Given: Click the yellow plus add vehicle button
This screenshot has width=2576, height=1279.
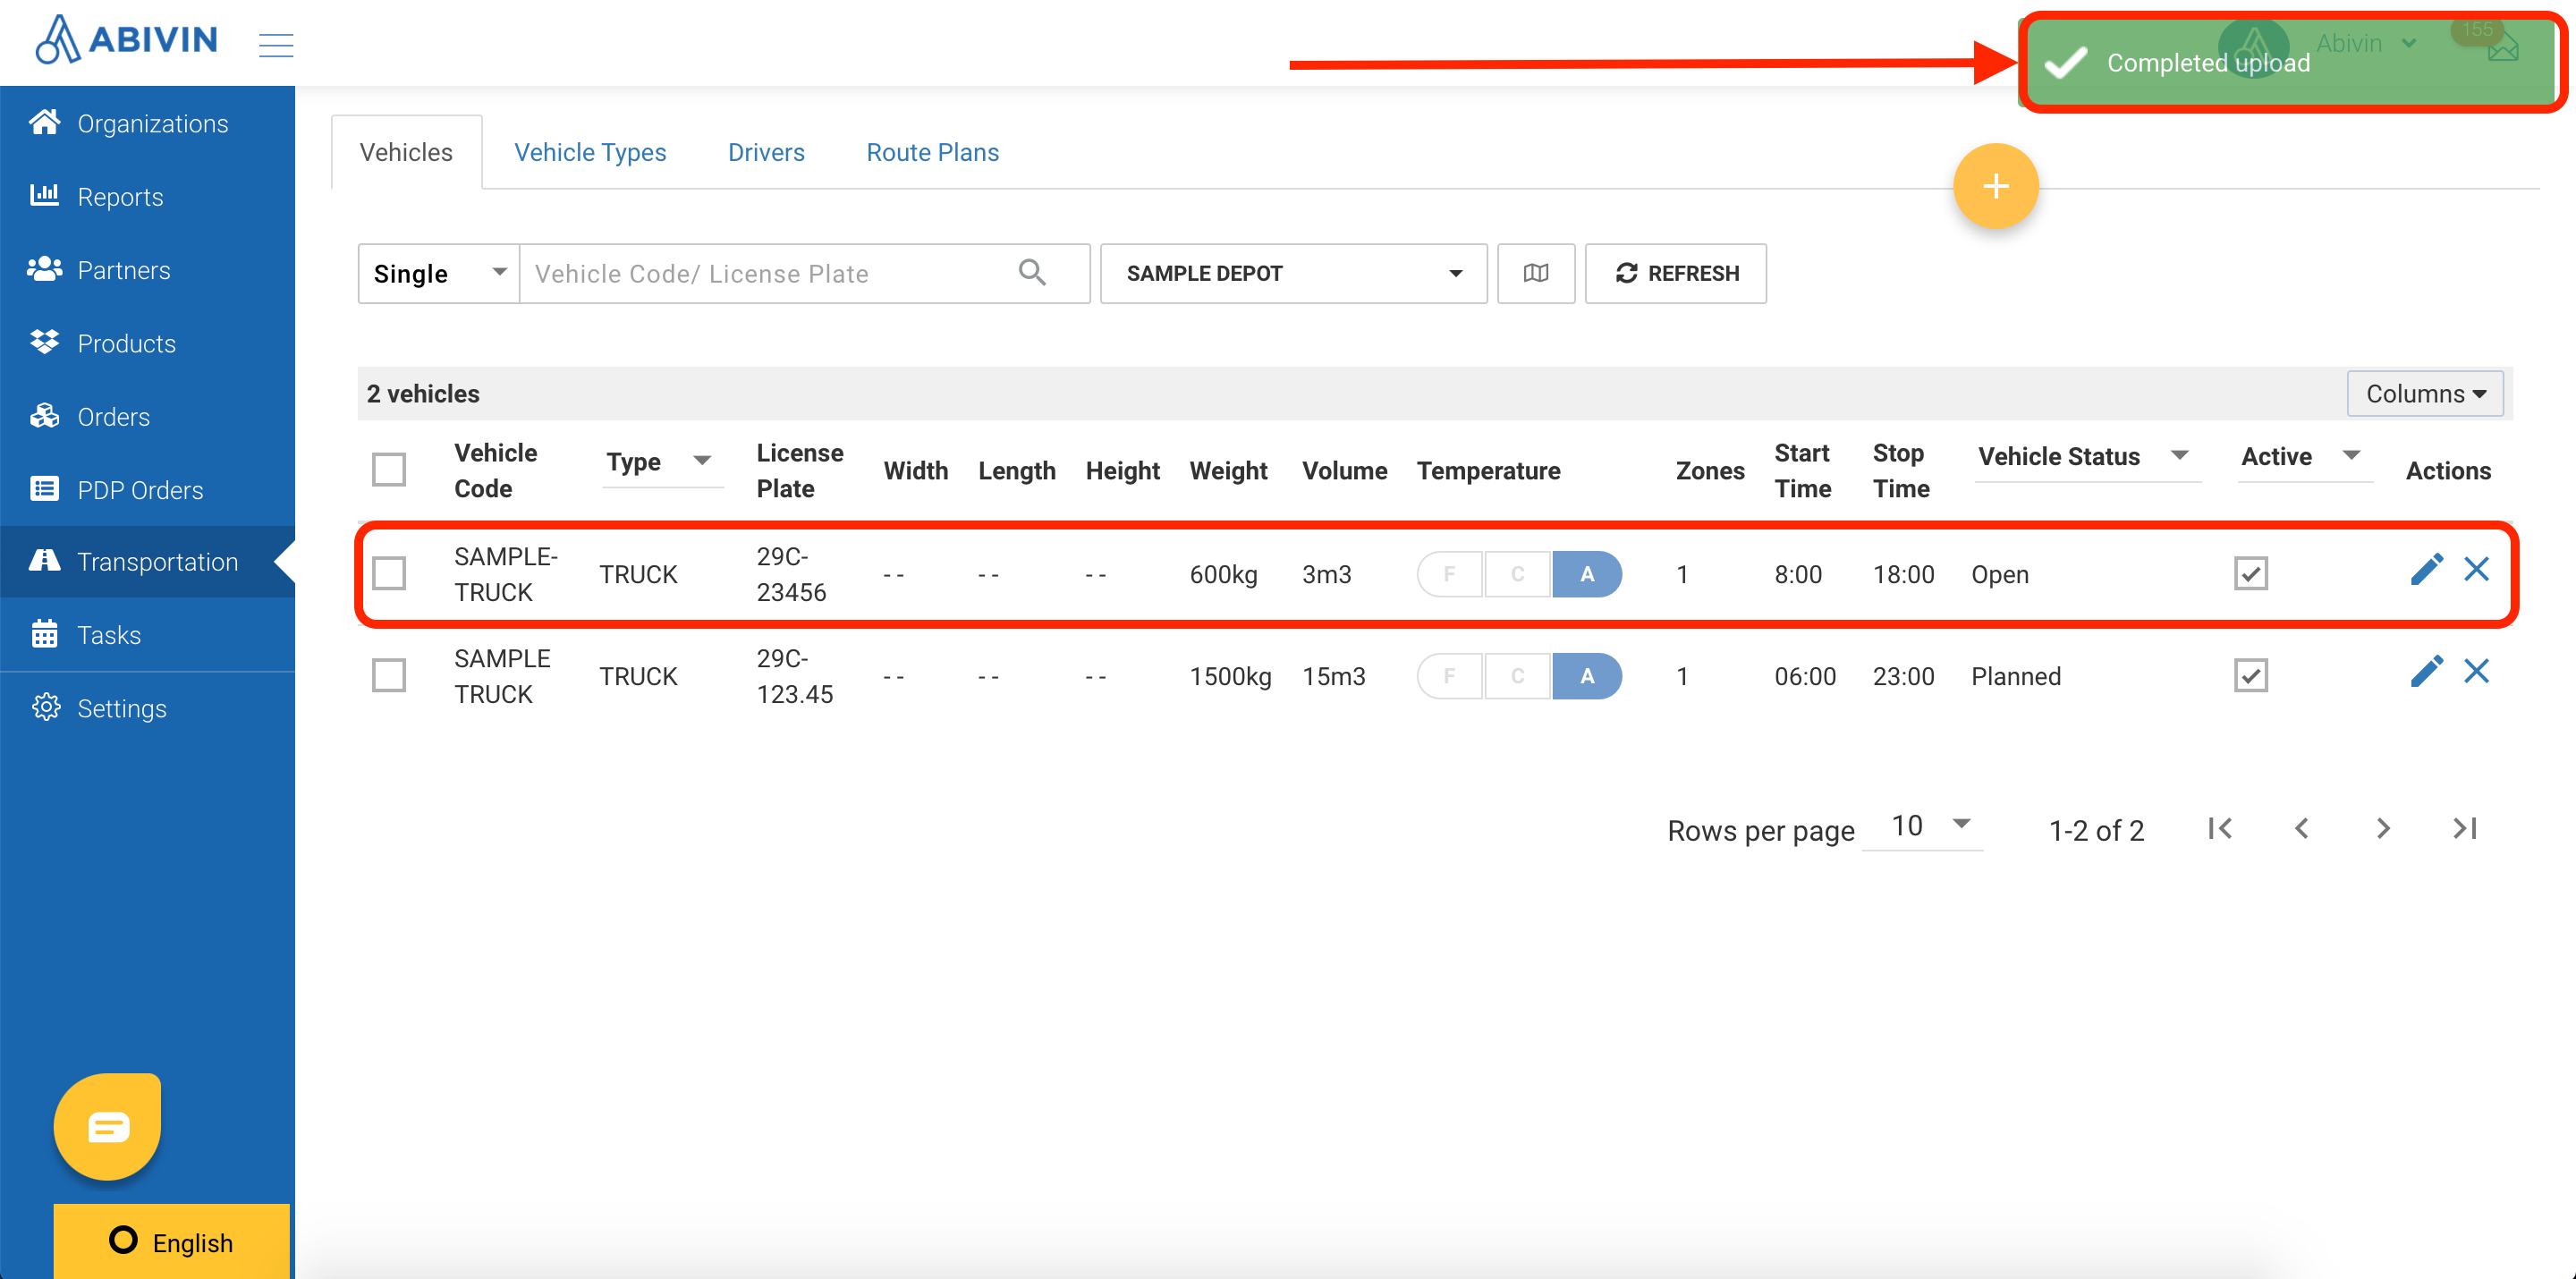Looking at the screenshot, I should (1994, 186).
